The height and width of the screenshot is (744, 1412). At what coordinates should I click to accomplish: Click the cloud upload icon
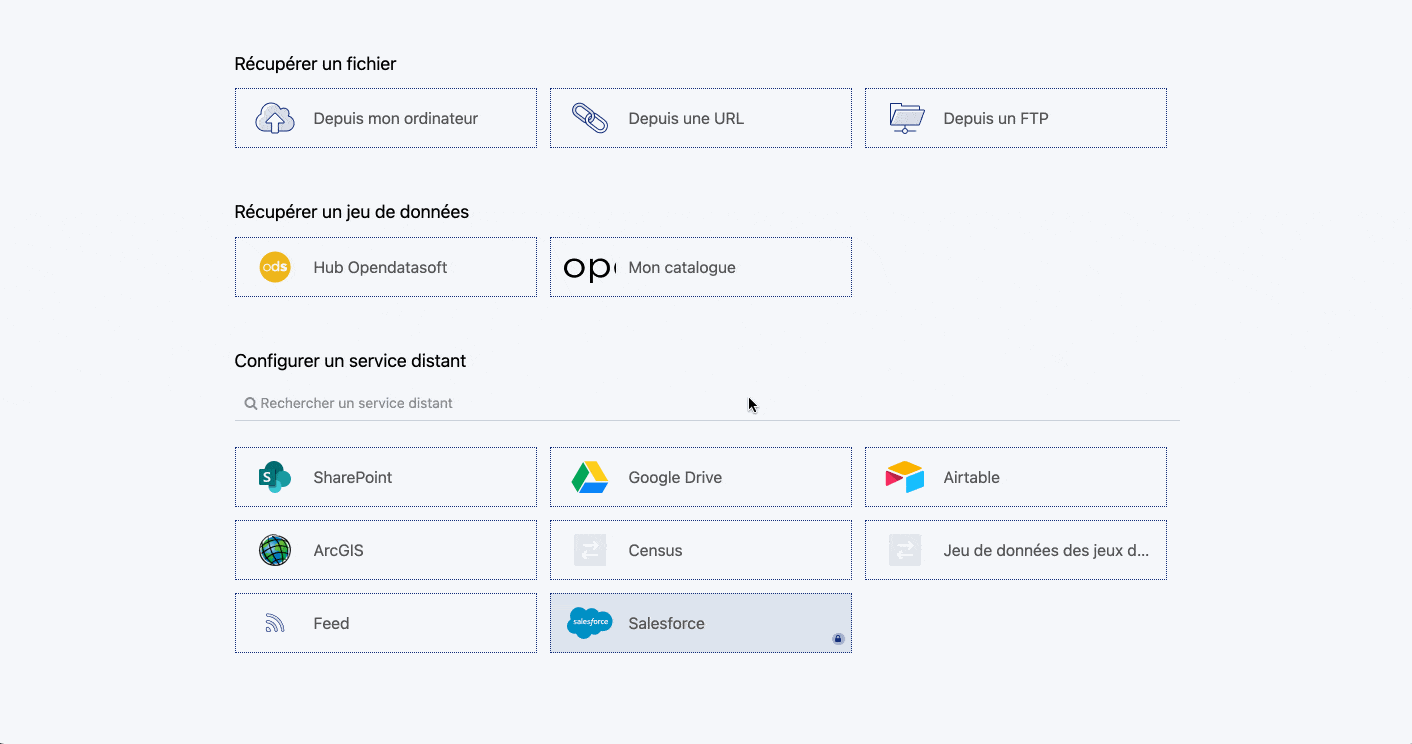(275, 118)
